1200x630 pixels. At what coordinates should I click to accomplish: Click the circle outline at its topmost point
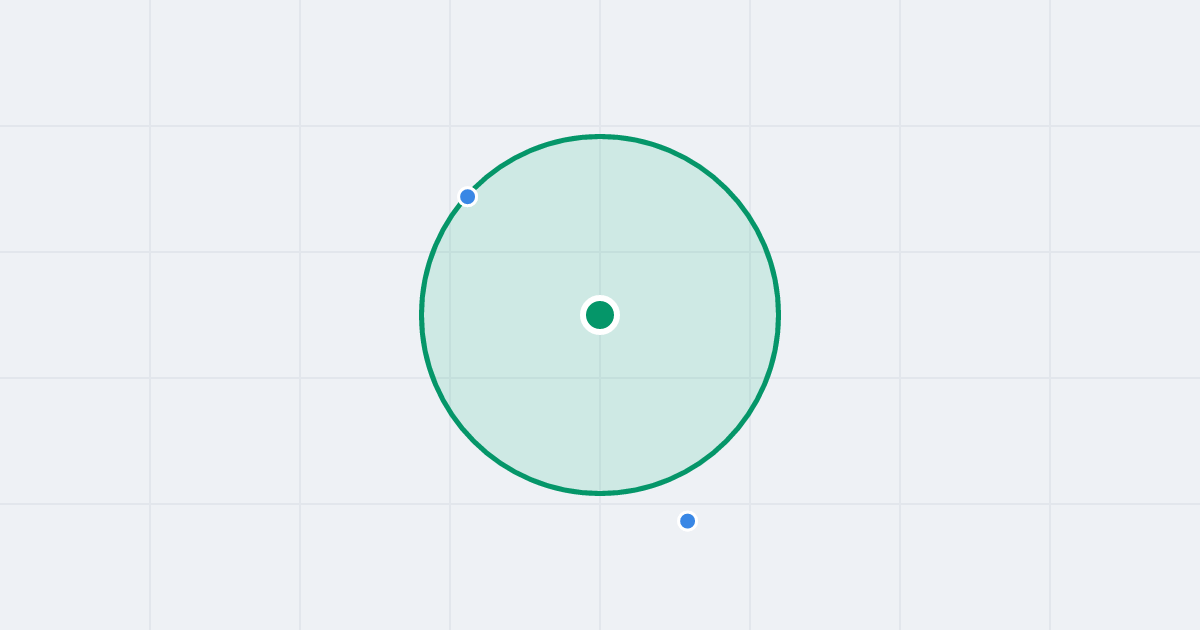point(600,136)
